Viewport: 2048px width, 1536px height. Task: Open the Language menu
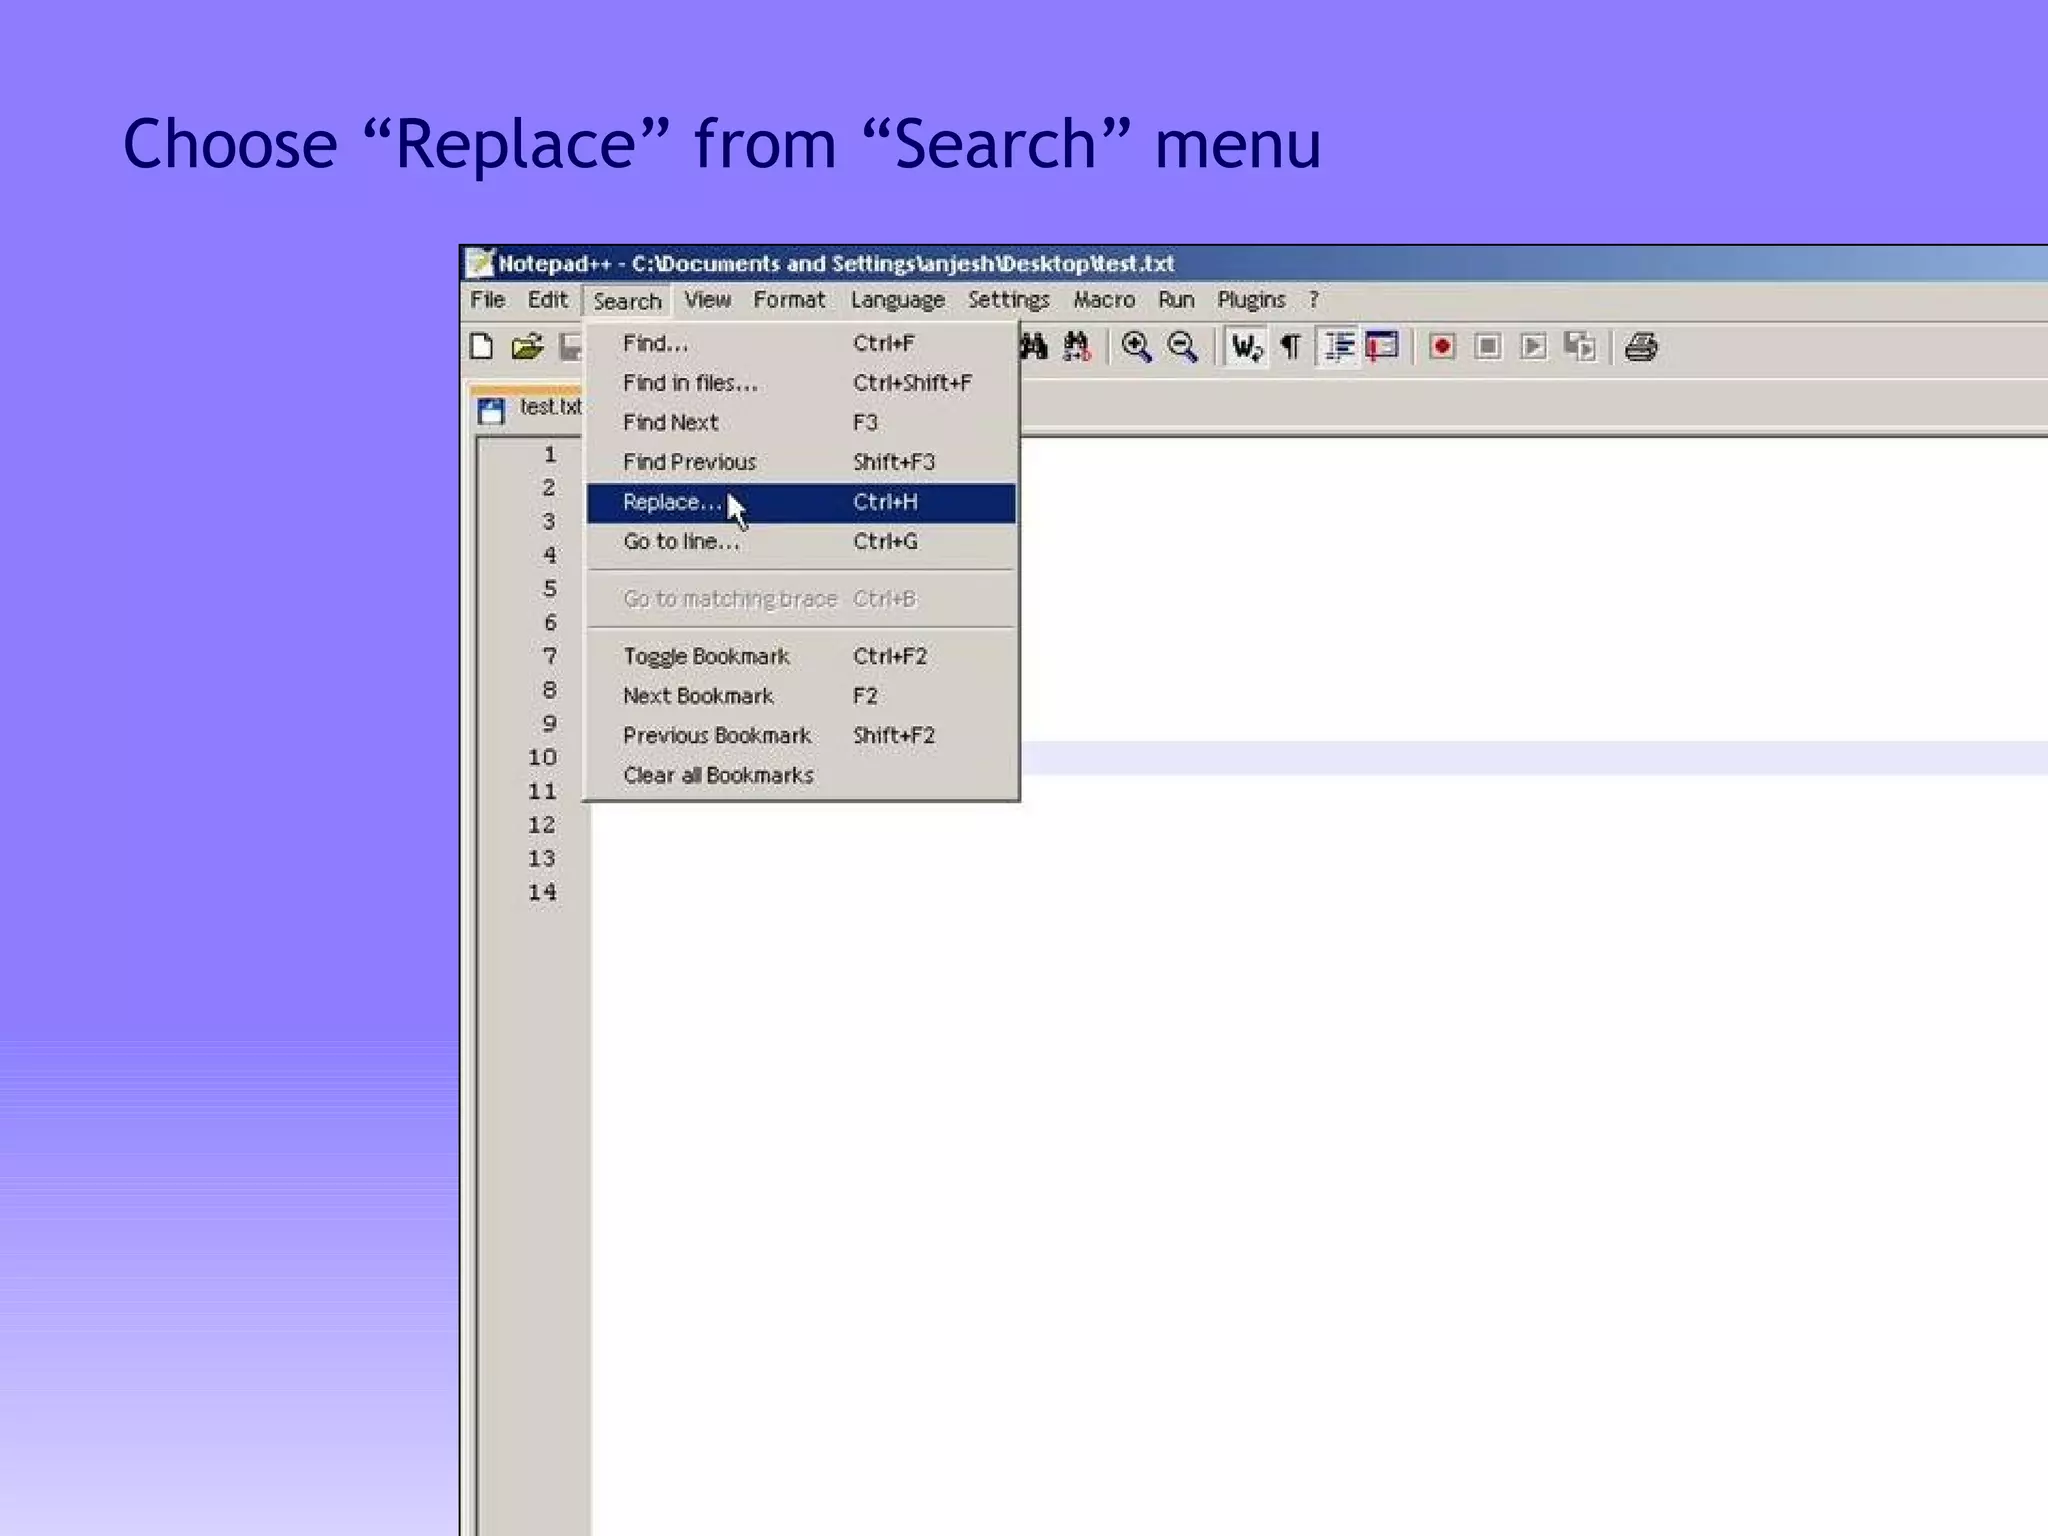coord(898,300)
